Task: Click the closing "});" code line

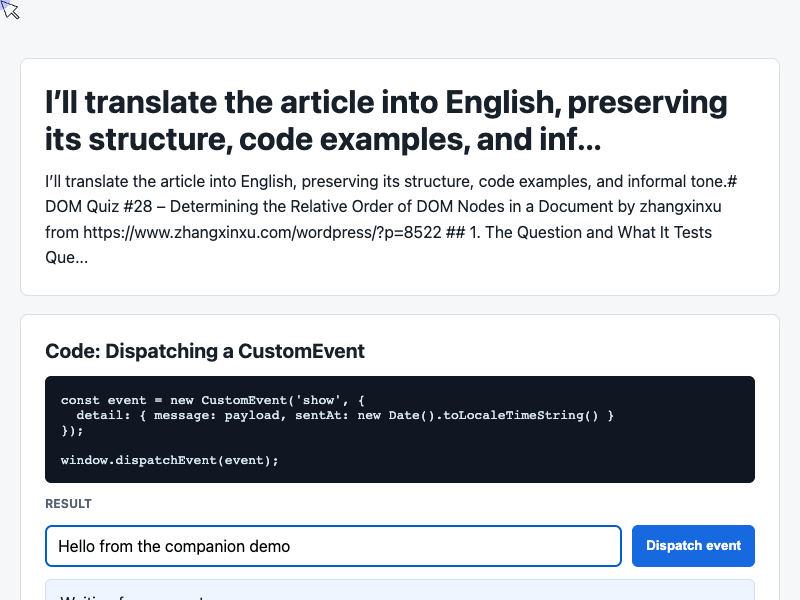Action: point(72,430)
